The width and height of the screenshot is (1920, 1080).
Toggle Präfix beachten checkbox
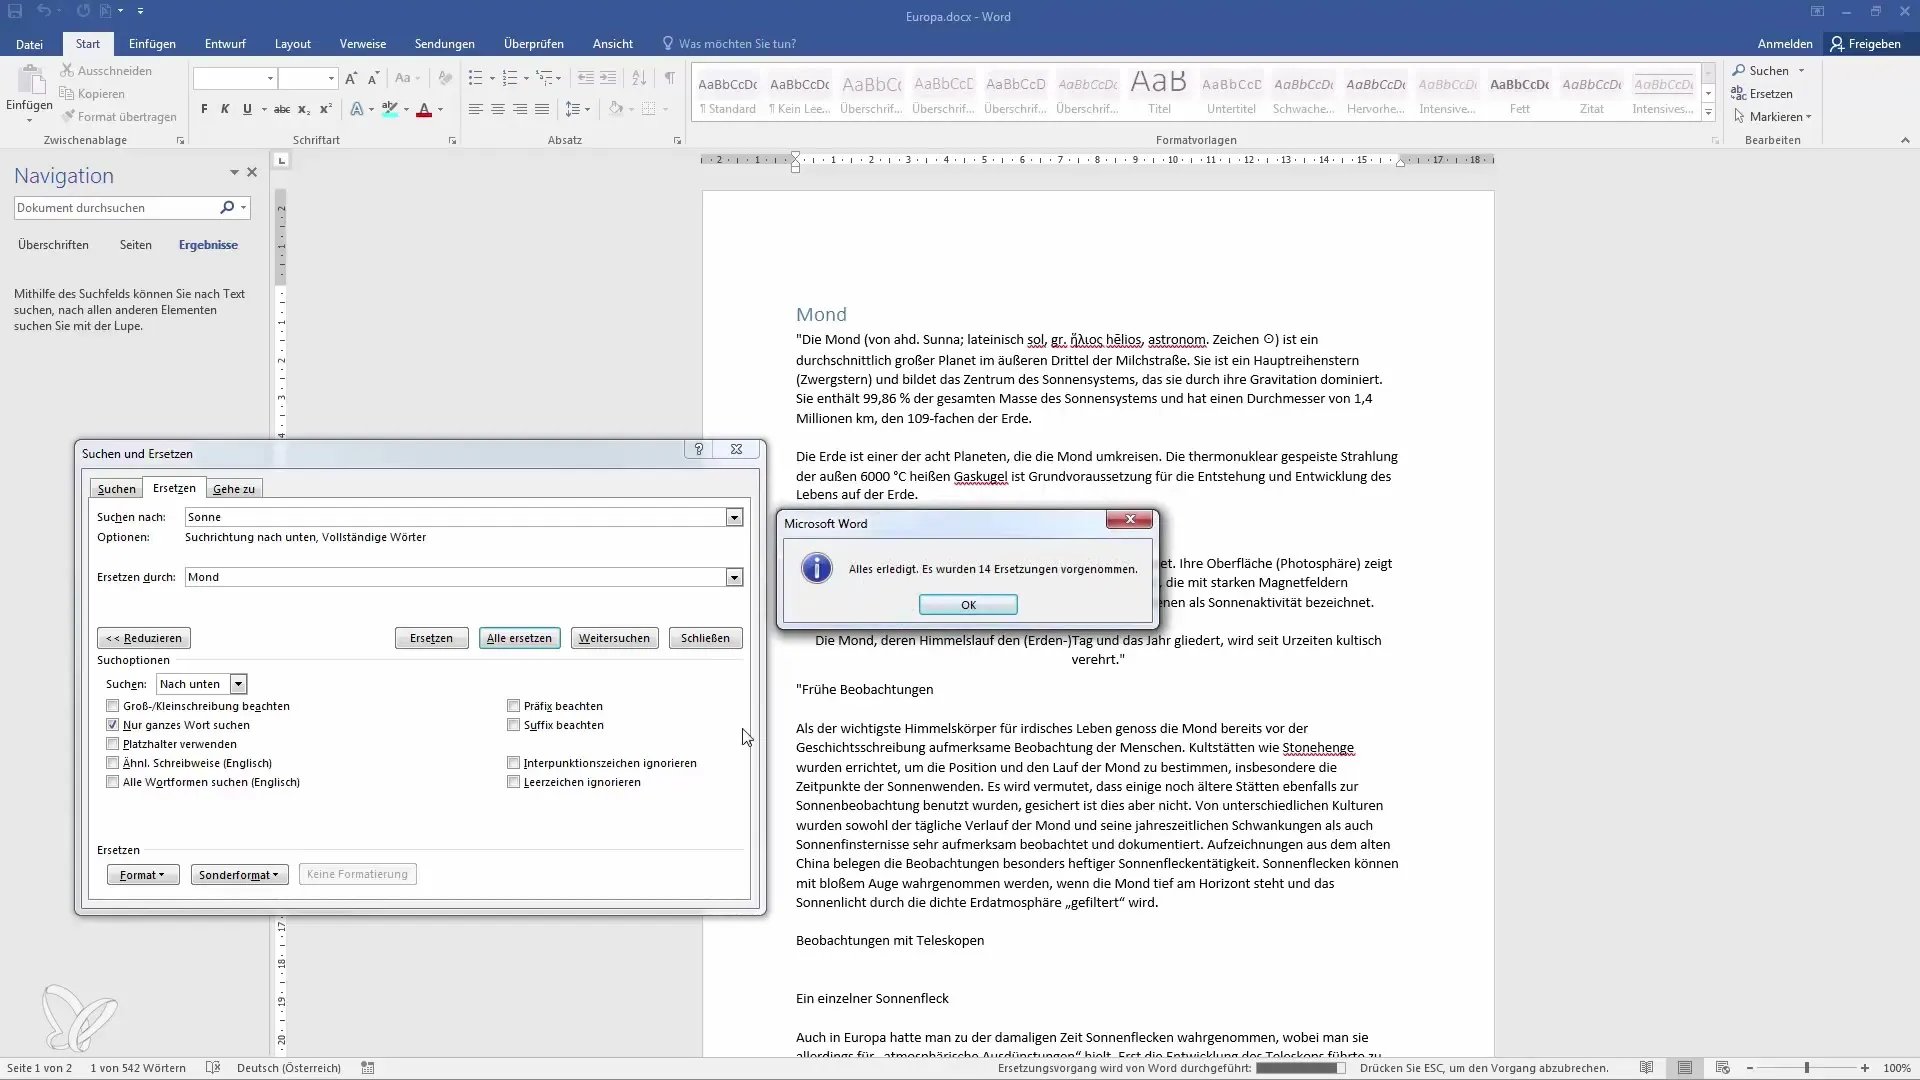[x=513, y=704]
